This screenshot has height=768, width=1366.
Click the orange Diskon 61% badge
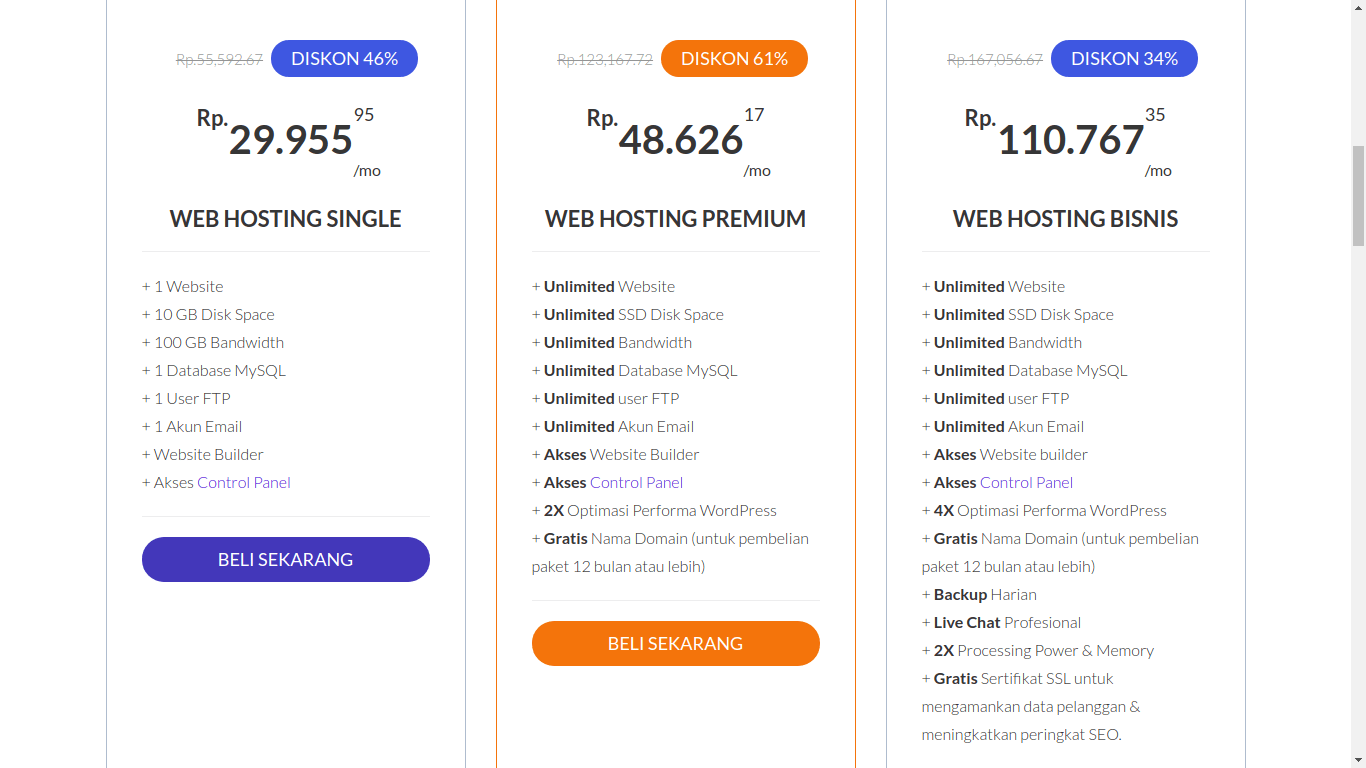[734, 58]
